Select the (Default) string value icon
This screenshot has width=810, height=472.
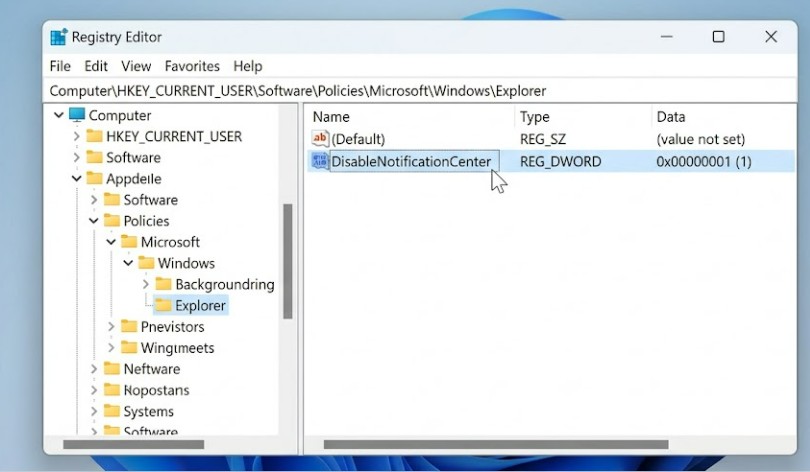coord(320,138)
